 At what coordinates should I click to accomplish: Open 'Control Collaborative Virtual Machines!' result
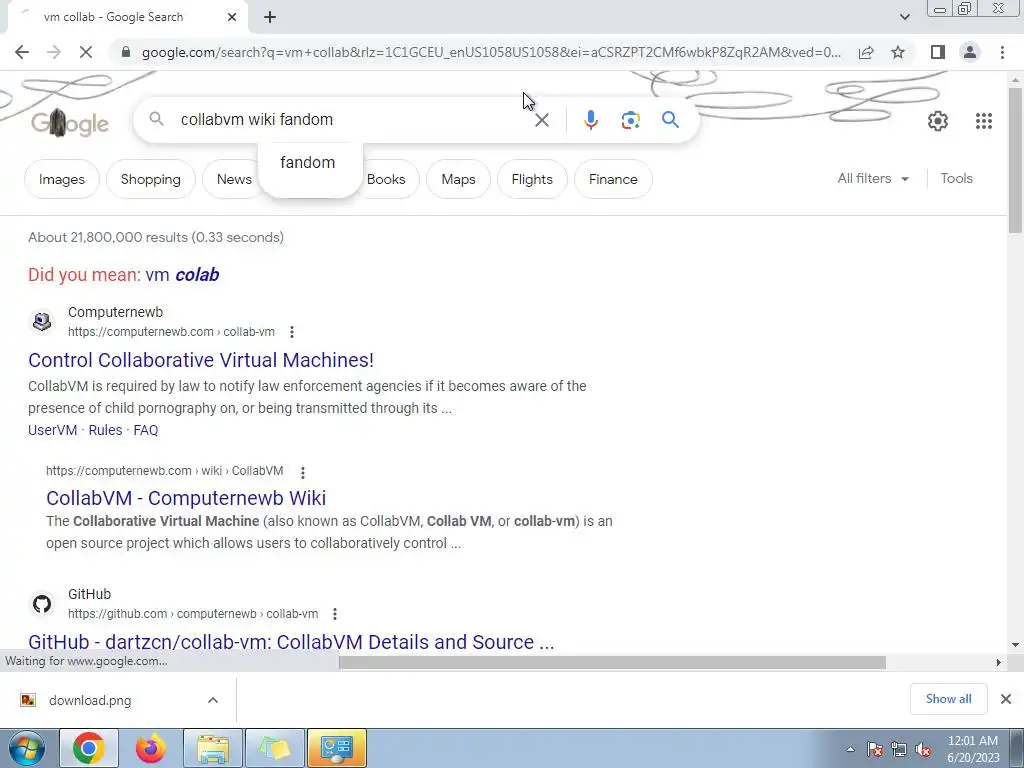click(201, 360)
